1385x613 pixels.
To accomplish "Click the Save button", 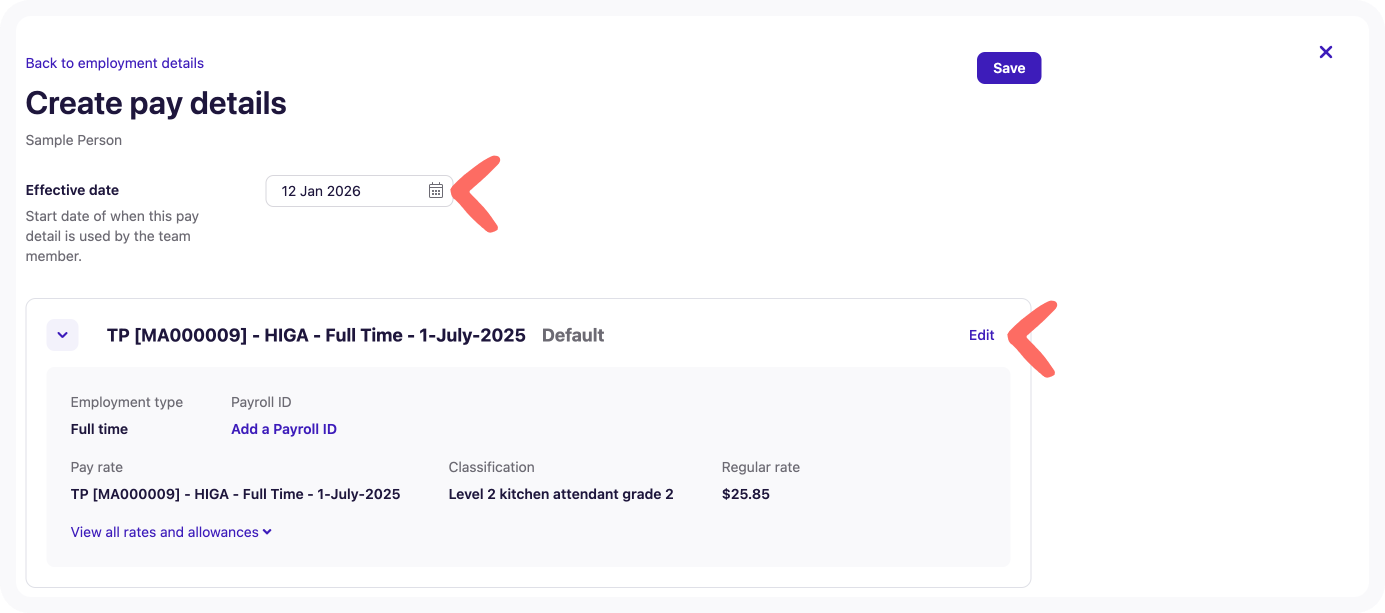I will [x=1008, y=68].
